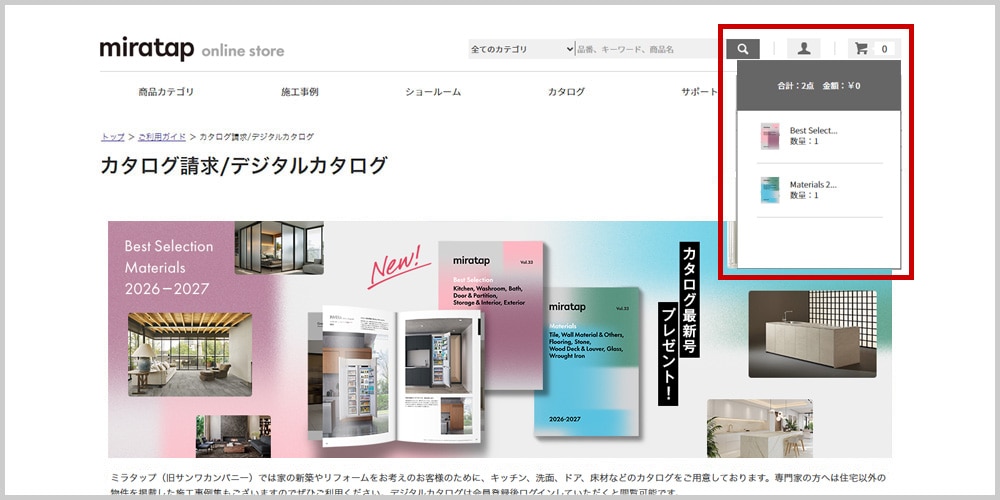
Task: Open the 全てのカテゴリ category dropdown
Action: point(522,49)
